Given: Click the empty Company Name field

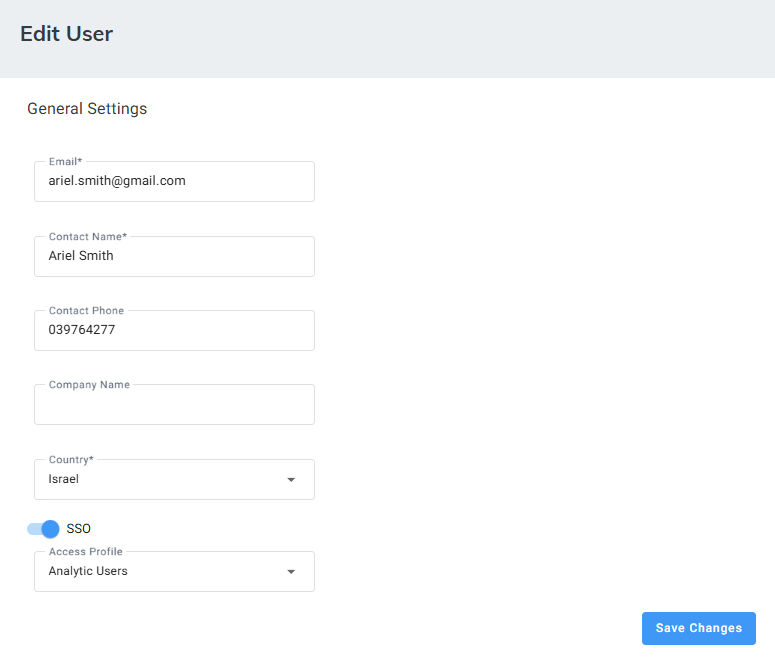Looking at the screenshot, I should (x=174, y=407).
